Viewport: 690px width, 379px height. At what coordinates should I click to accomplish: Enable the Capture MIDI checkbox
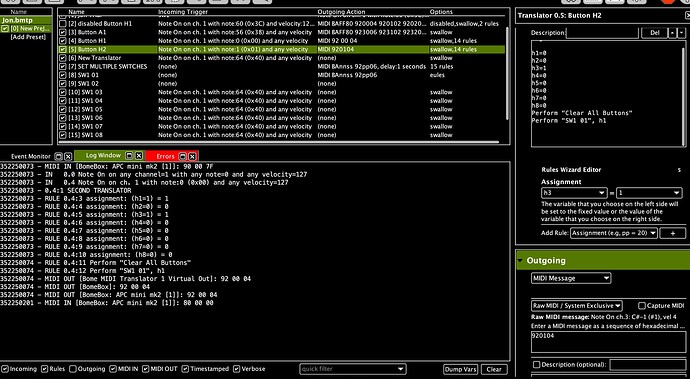(x=642, y=305)
